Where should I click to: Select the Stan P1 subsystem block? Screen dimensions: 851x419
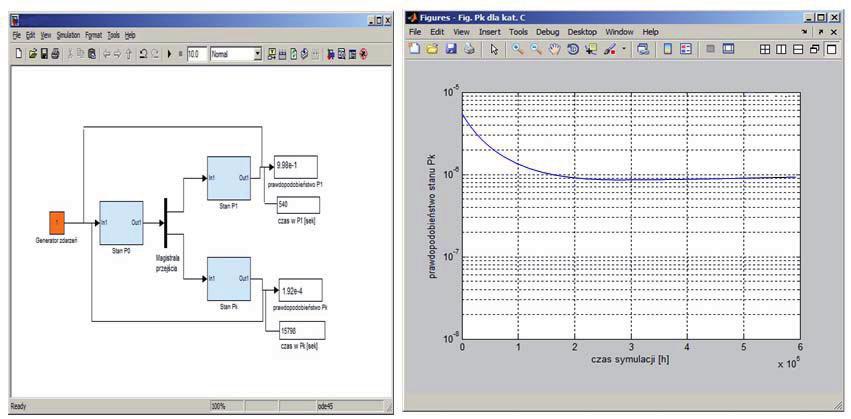[x=228, y=178]
